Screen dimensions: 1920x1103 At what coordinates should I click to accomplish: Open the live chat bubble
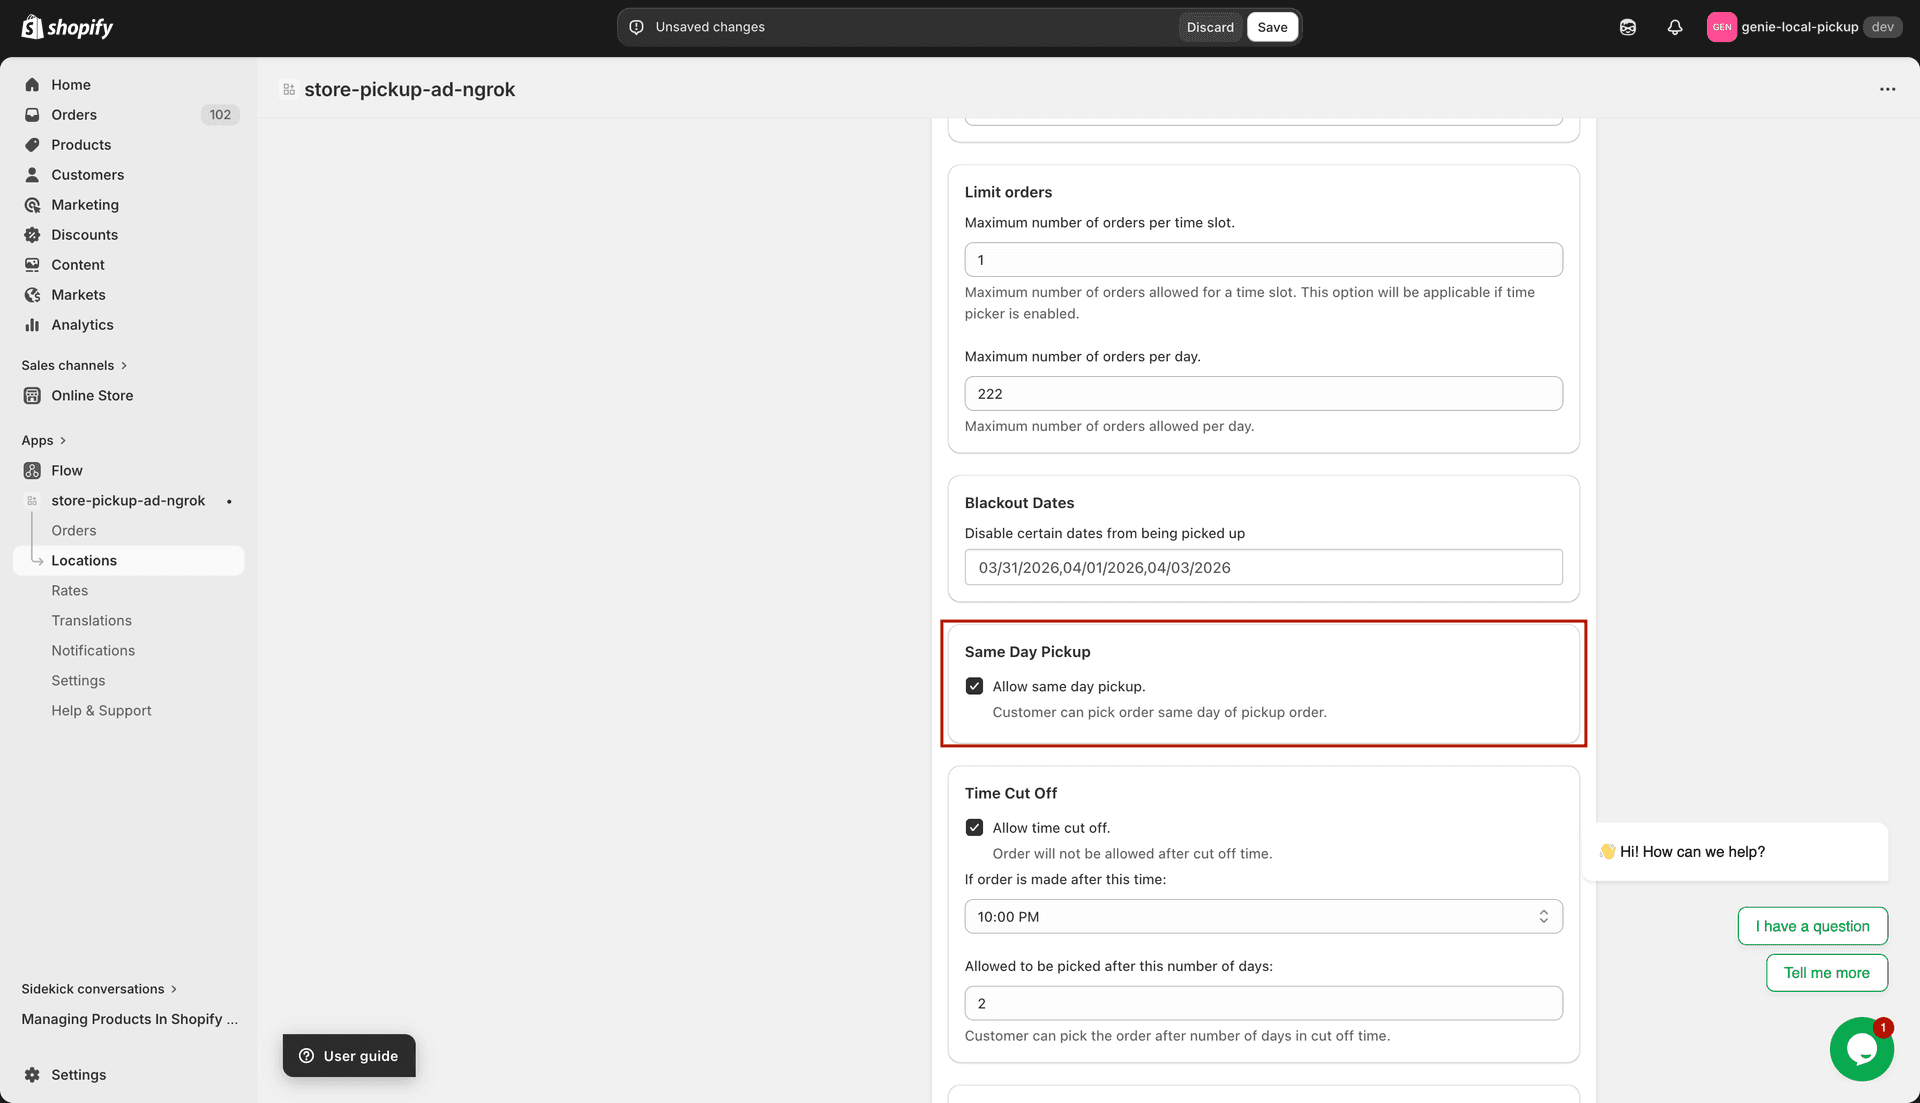pyautogui.click(x=1861, y=1048)
